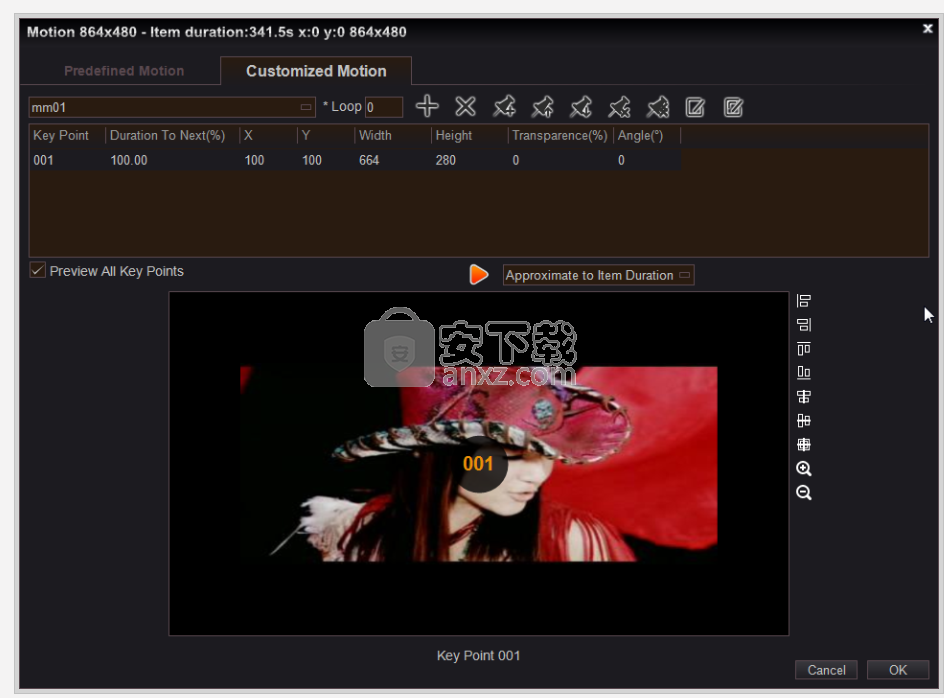Image resolution: width=944 pixels, height=698 pixels.
Task: Click the Width value 664
Action: [x=369, y=160]
